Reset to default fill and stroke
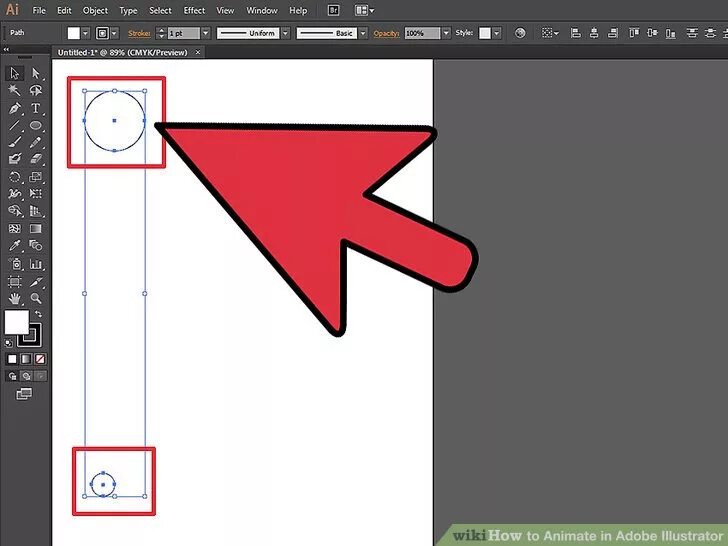This screenshot has height=546, width=728. [8, 343]
